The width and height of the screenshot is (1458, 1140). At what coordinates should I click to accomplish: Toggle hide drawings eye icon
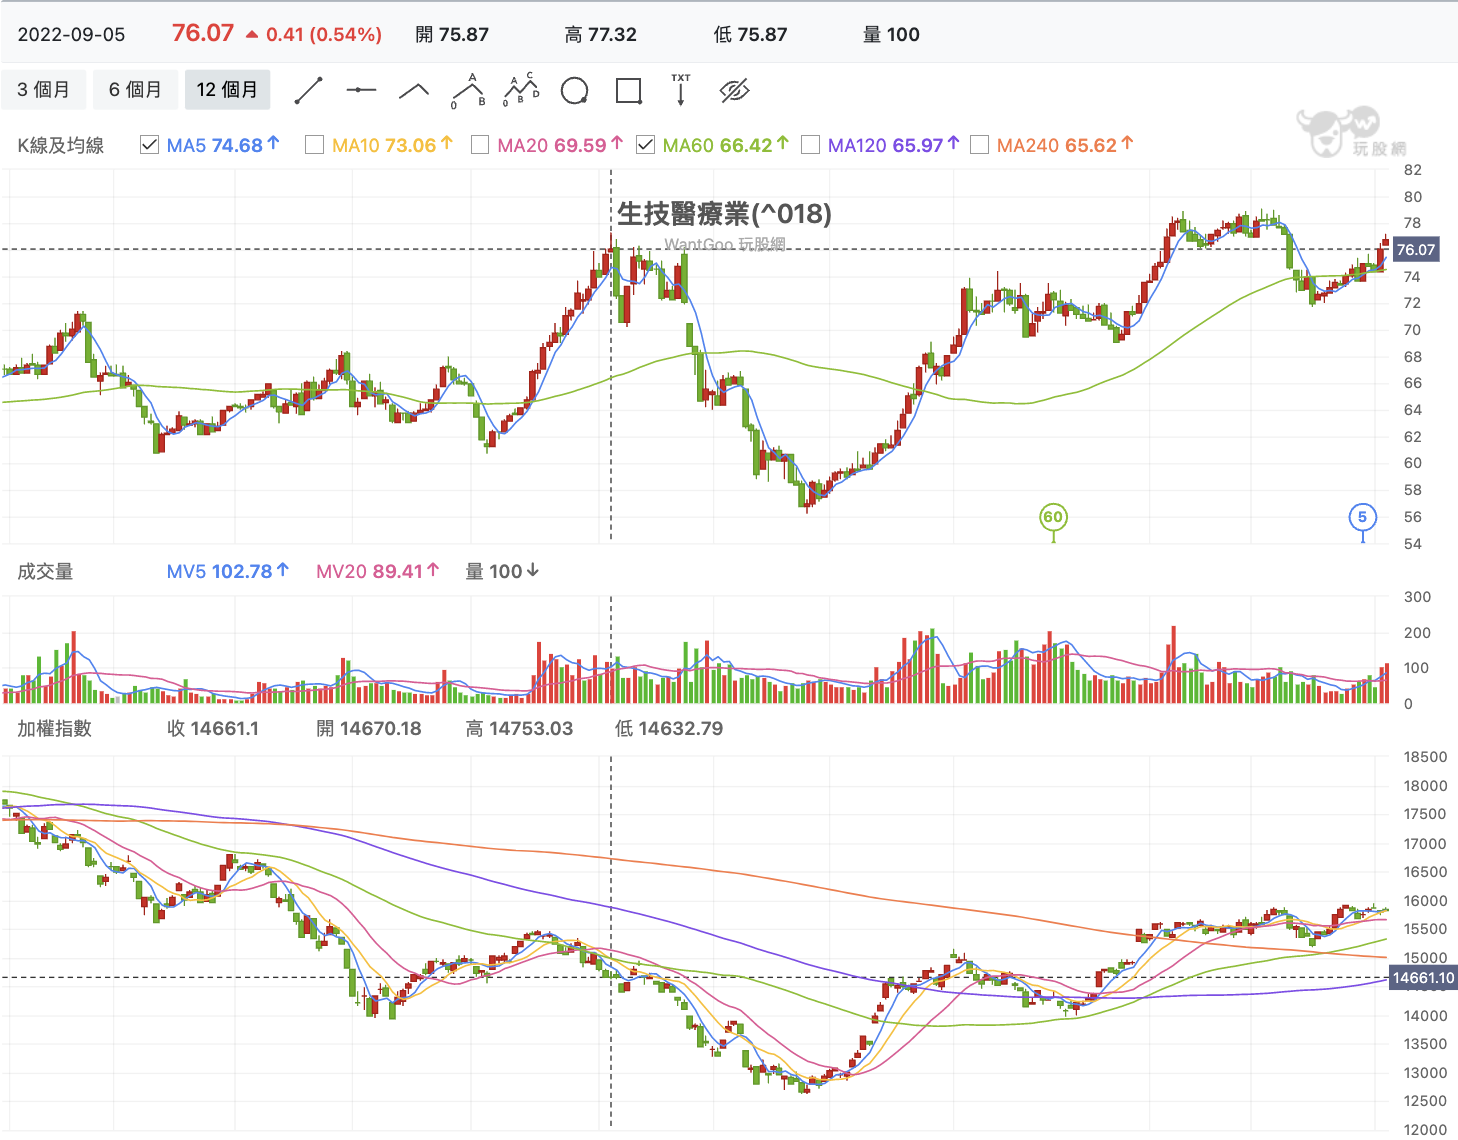coord(734,91)
